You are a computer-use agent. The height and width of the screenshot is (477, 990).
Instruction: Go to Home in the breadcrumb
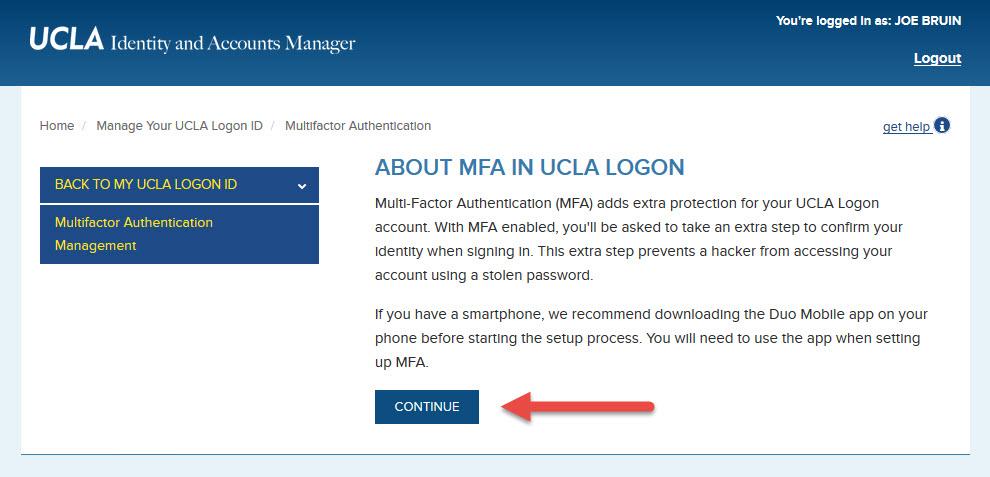57,126
